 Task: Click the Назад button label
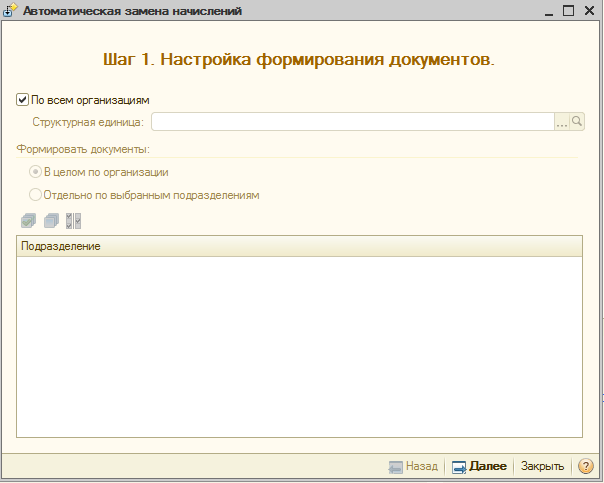421,467
